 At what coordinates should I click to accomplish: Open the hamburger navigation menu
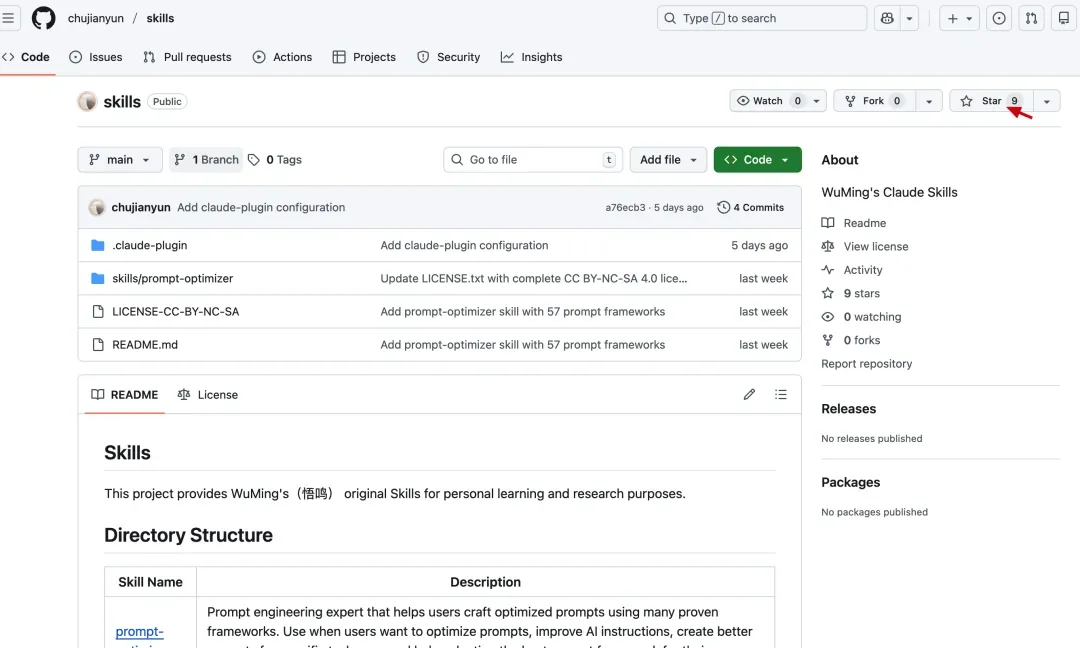9,18
